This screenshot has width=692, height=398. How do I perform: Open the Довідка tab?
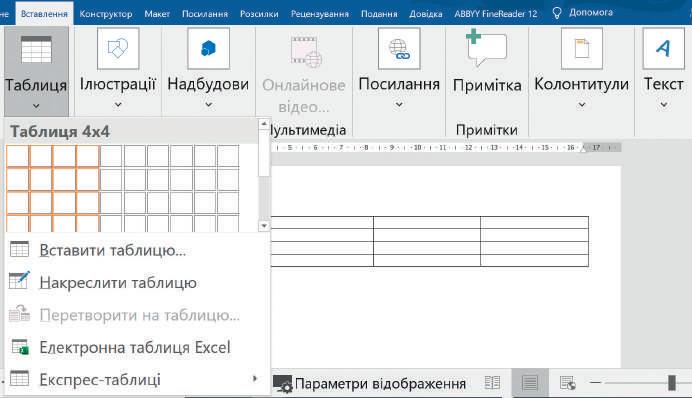click(426, 14)
